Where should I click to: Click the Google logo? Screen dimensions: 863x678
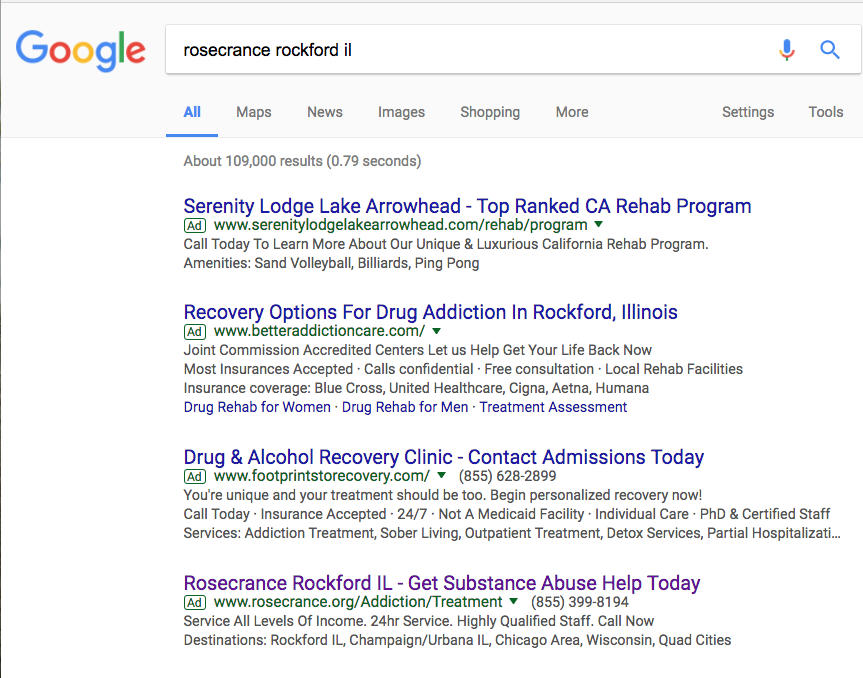[81, 51]
